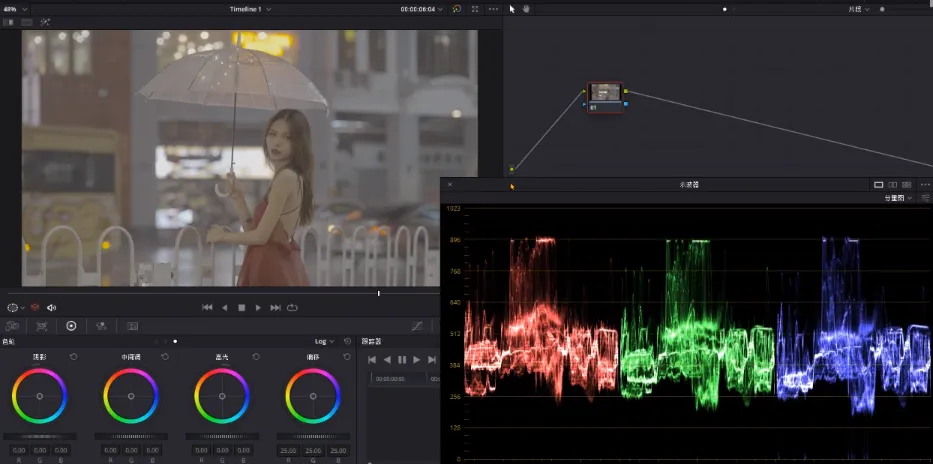This screenshot has width=933, height=464.
Task: Toggle the bypass color grades icon
Action: click(456, 8)
